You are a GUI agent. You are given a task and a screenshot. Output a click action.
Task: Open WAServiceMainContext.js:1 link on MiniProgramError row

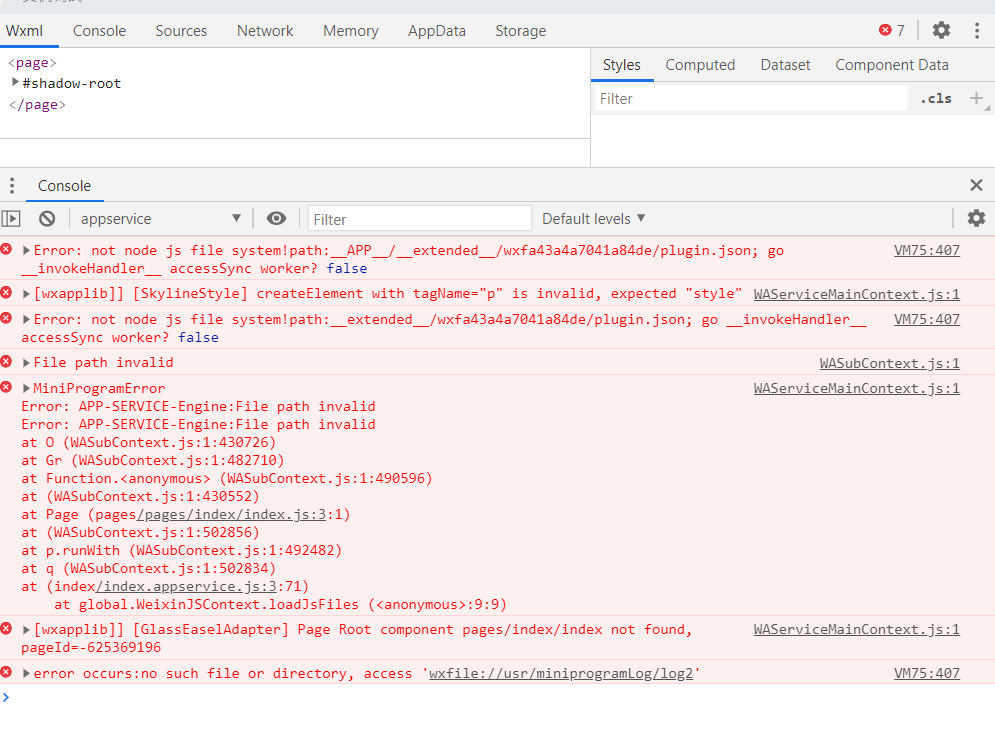857,388
